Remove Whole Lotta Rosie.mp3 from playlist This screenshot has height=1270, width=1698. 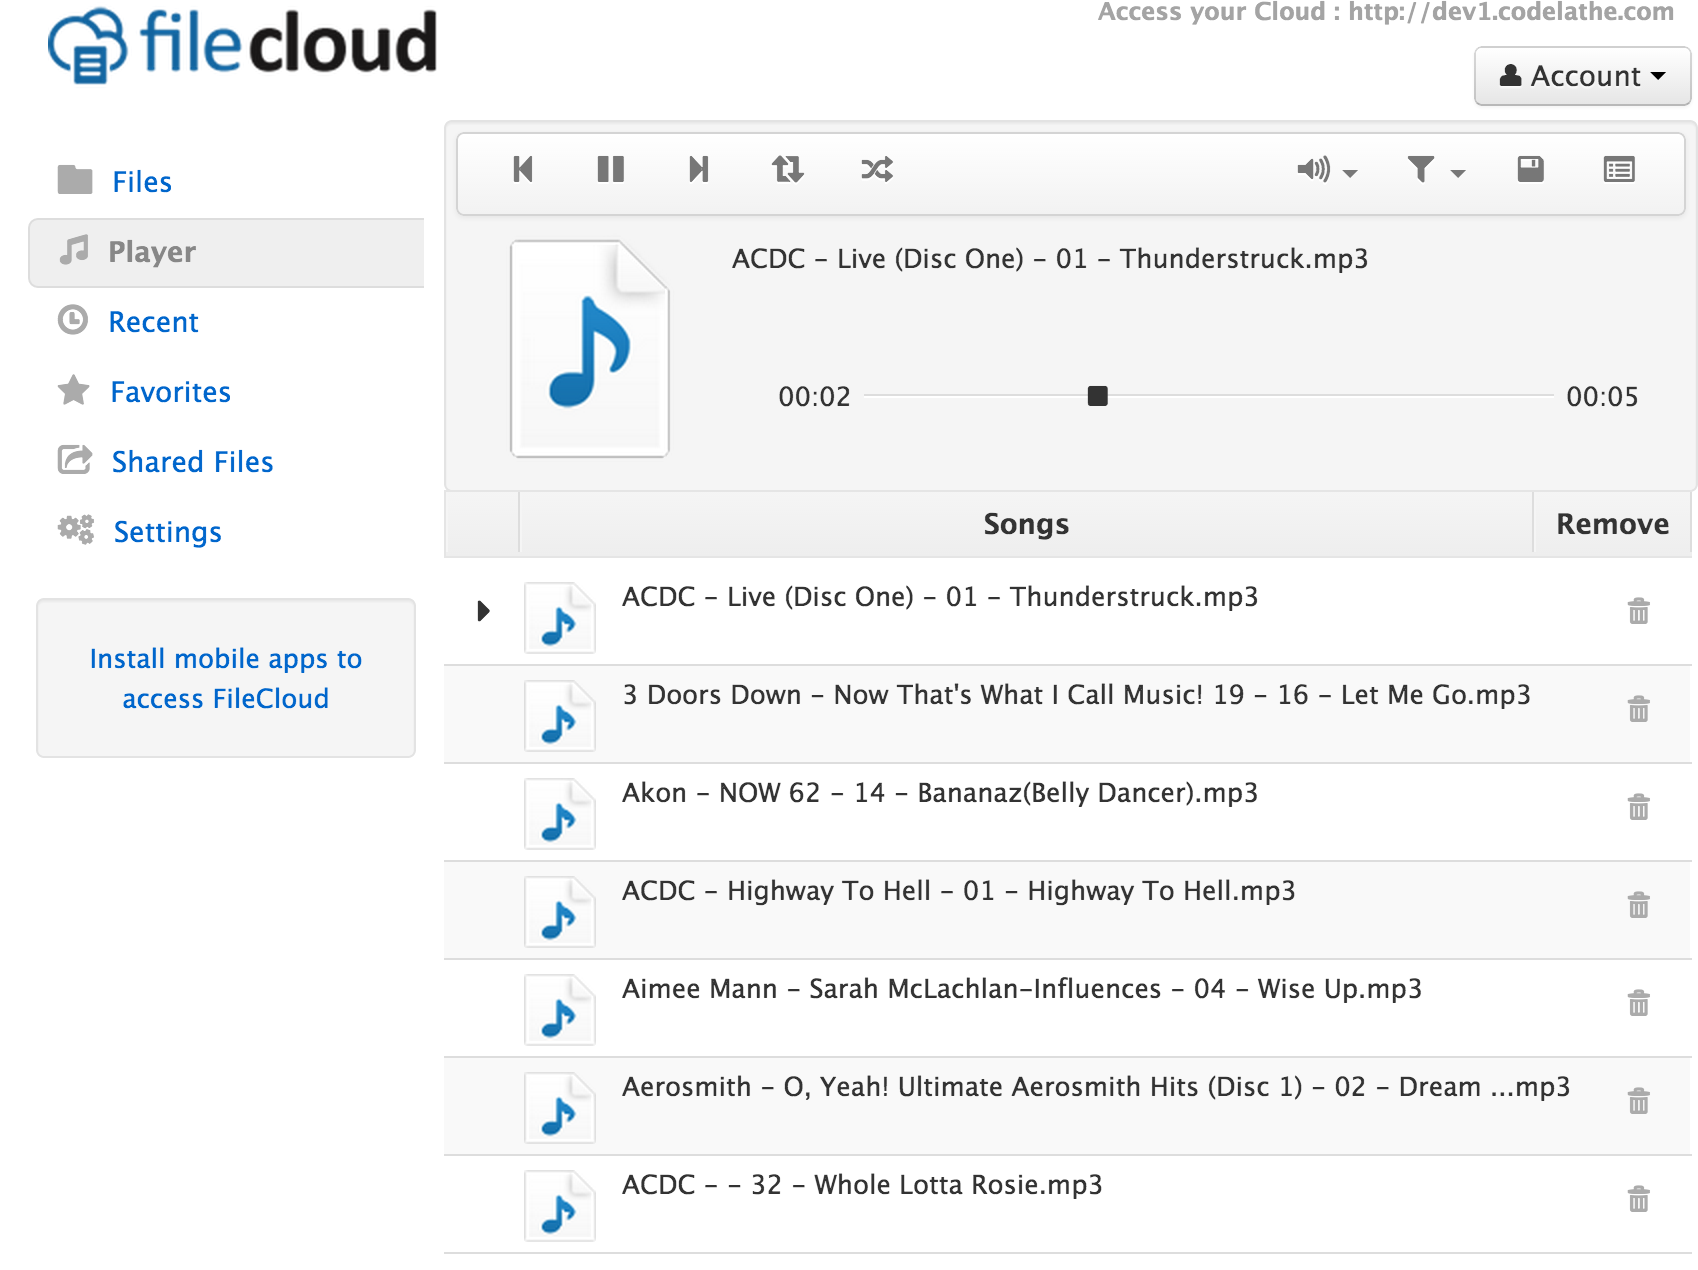(1638, 1198)
